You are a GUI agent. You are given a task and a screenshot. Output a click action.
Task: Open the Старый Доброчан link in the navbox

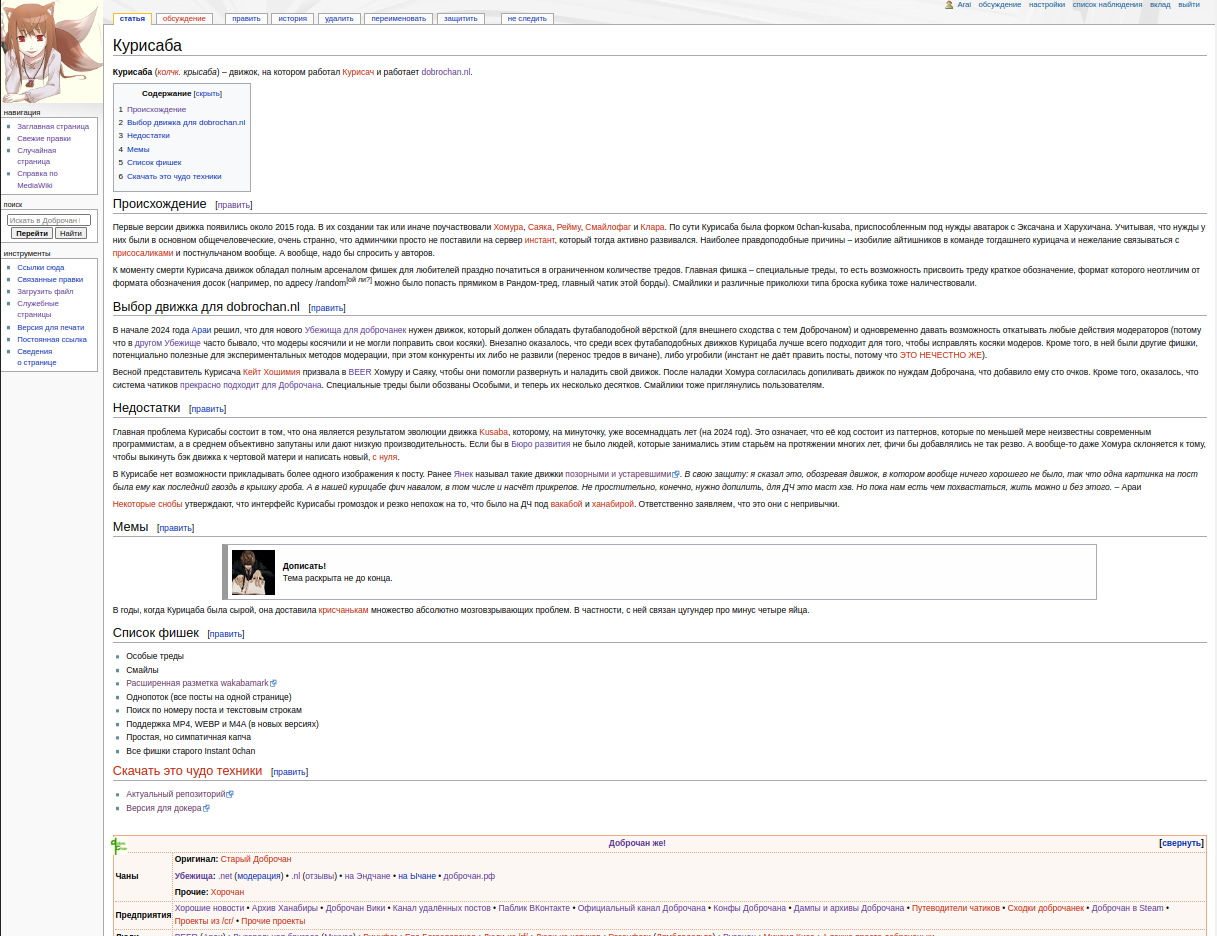tap(256, 859)
